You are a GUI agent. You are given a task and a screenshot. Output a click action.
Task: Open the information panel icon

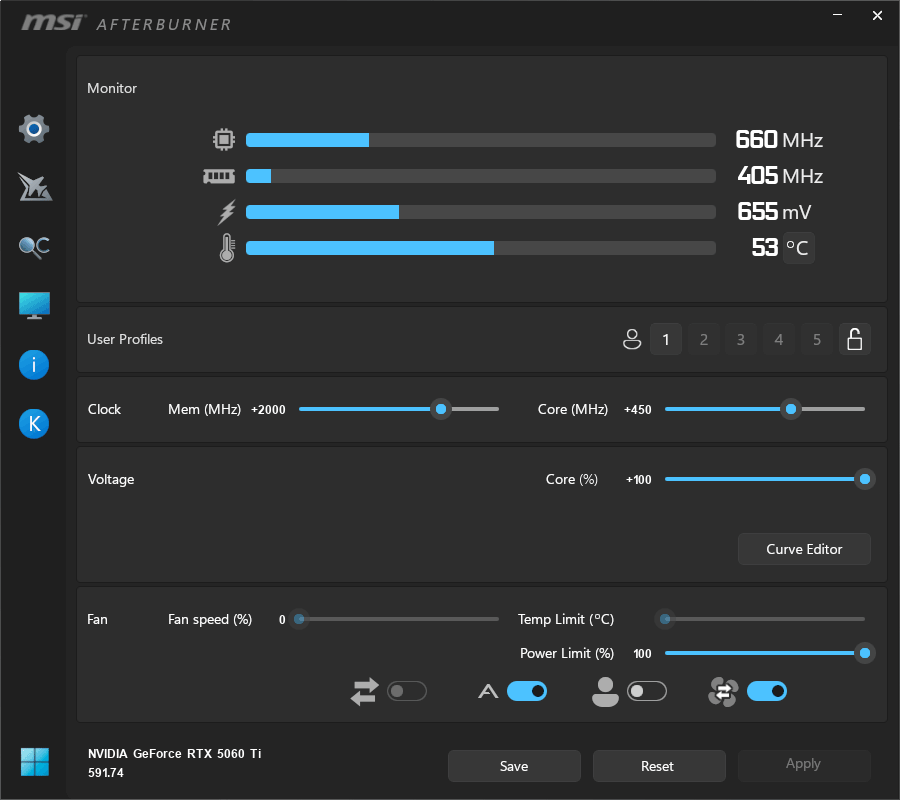coord(33,364)
